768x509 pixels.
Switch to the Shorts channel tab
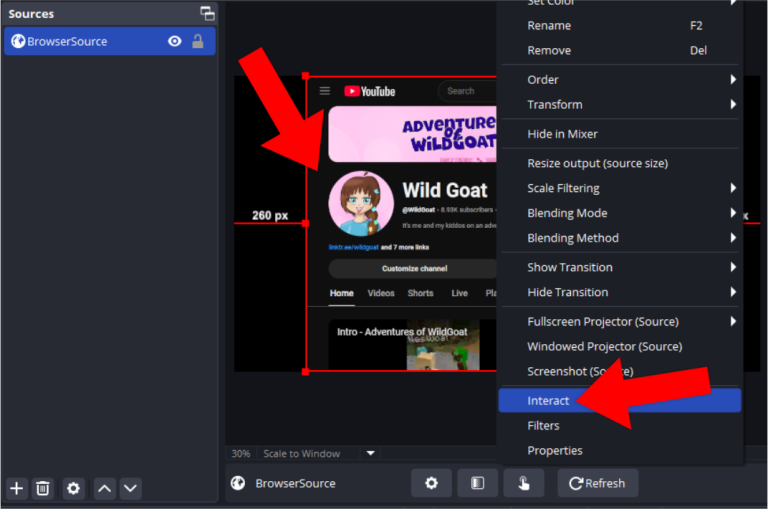pyautogui.click(x=420, y=293)
